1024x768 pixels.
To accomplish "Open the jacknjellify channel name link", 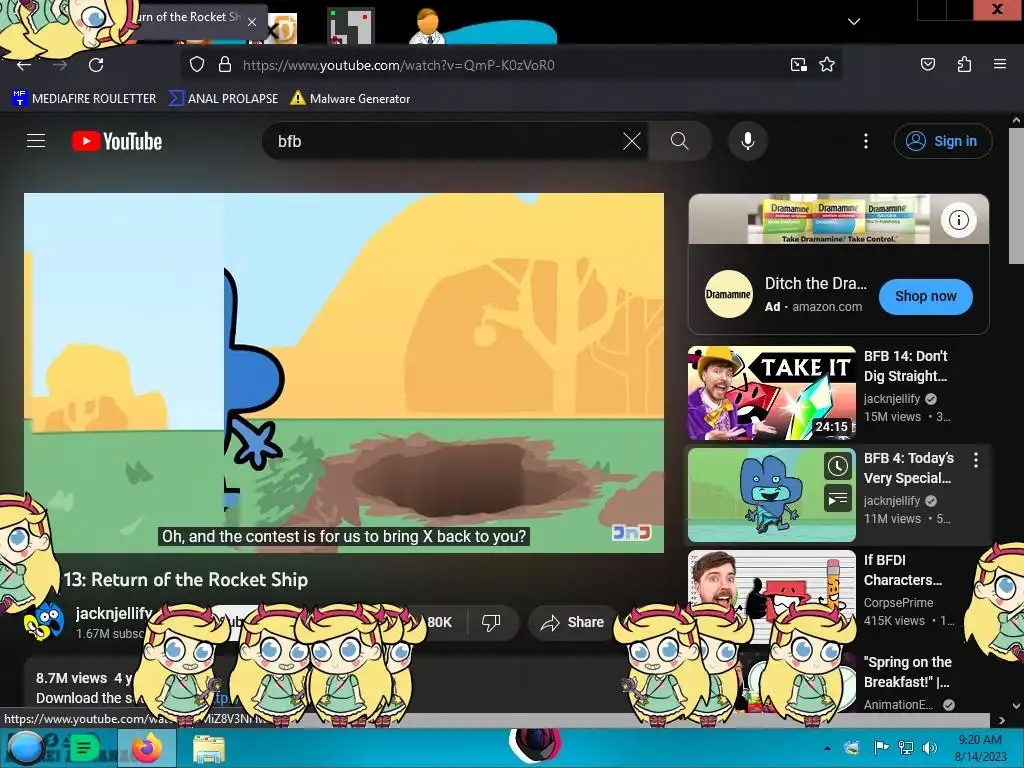I will [x=114, y=613].
